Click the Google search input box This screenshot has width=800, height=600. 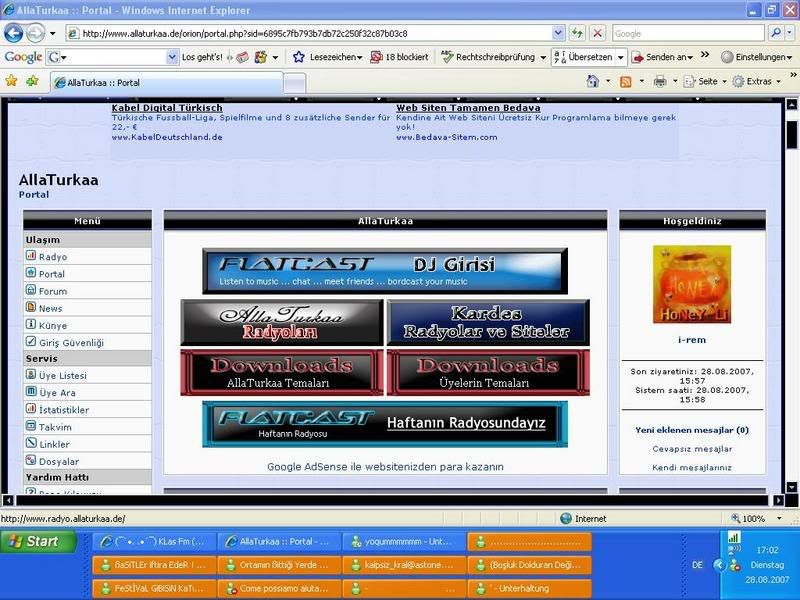[688, 34]
